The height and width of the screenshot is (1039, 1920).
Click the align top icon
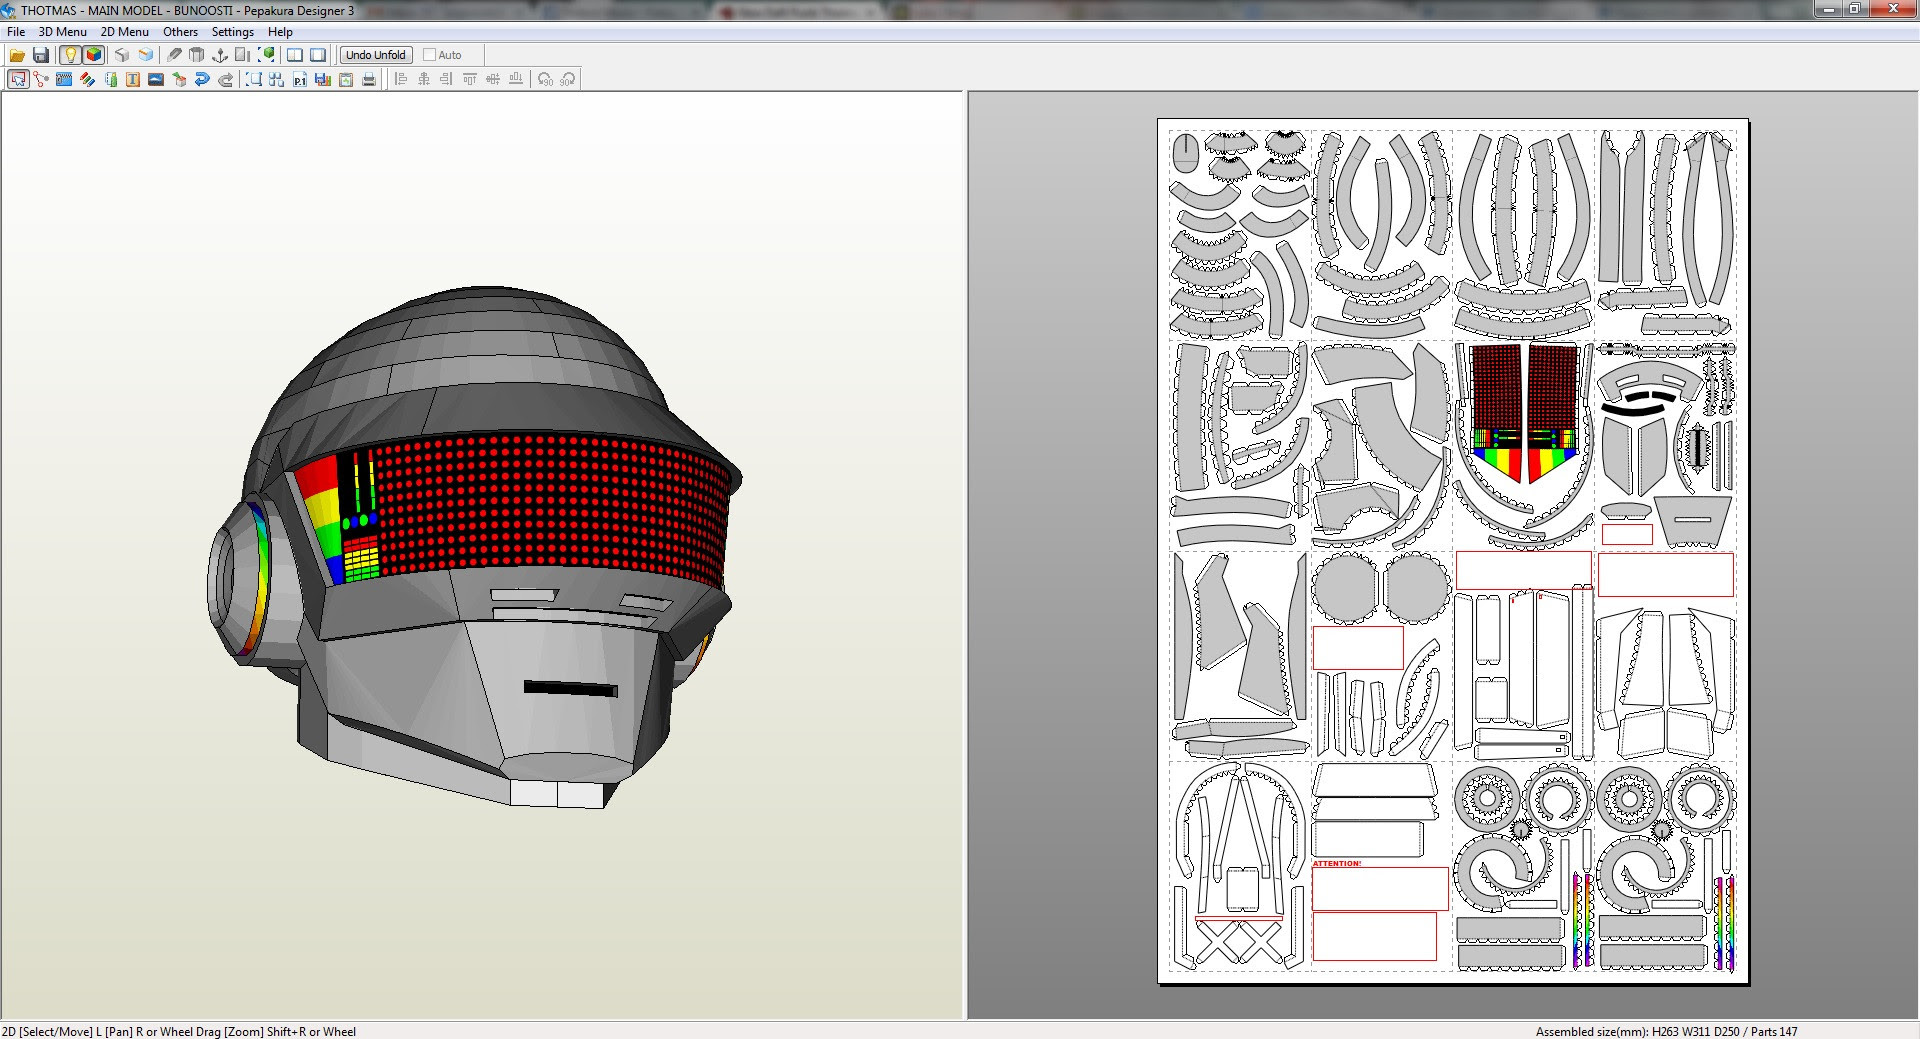point(470,79)
